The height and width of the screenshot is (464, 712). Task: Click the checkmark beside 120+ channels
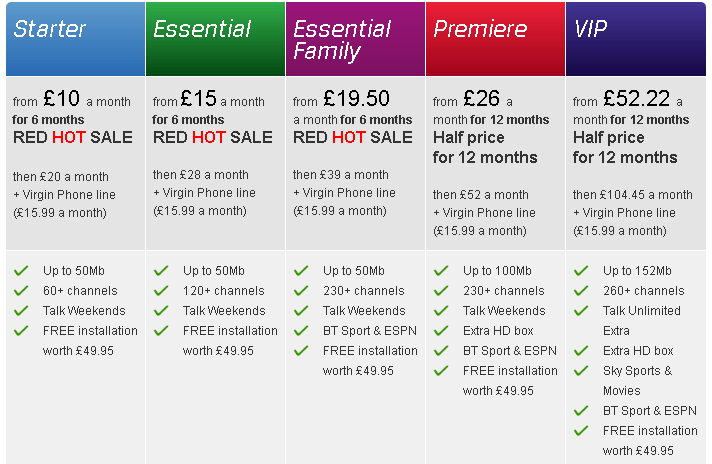(161, 291)
